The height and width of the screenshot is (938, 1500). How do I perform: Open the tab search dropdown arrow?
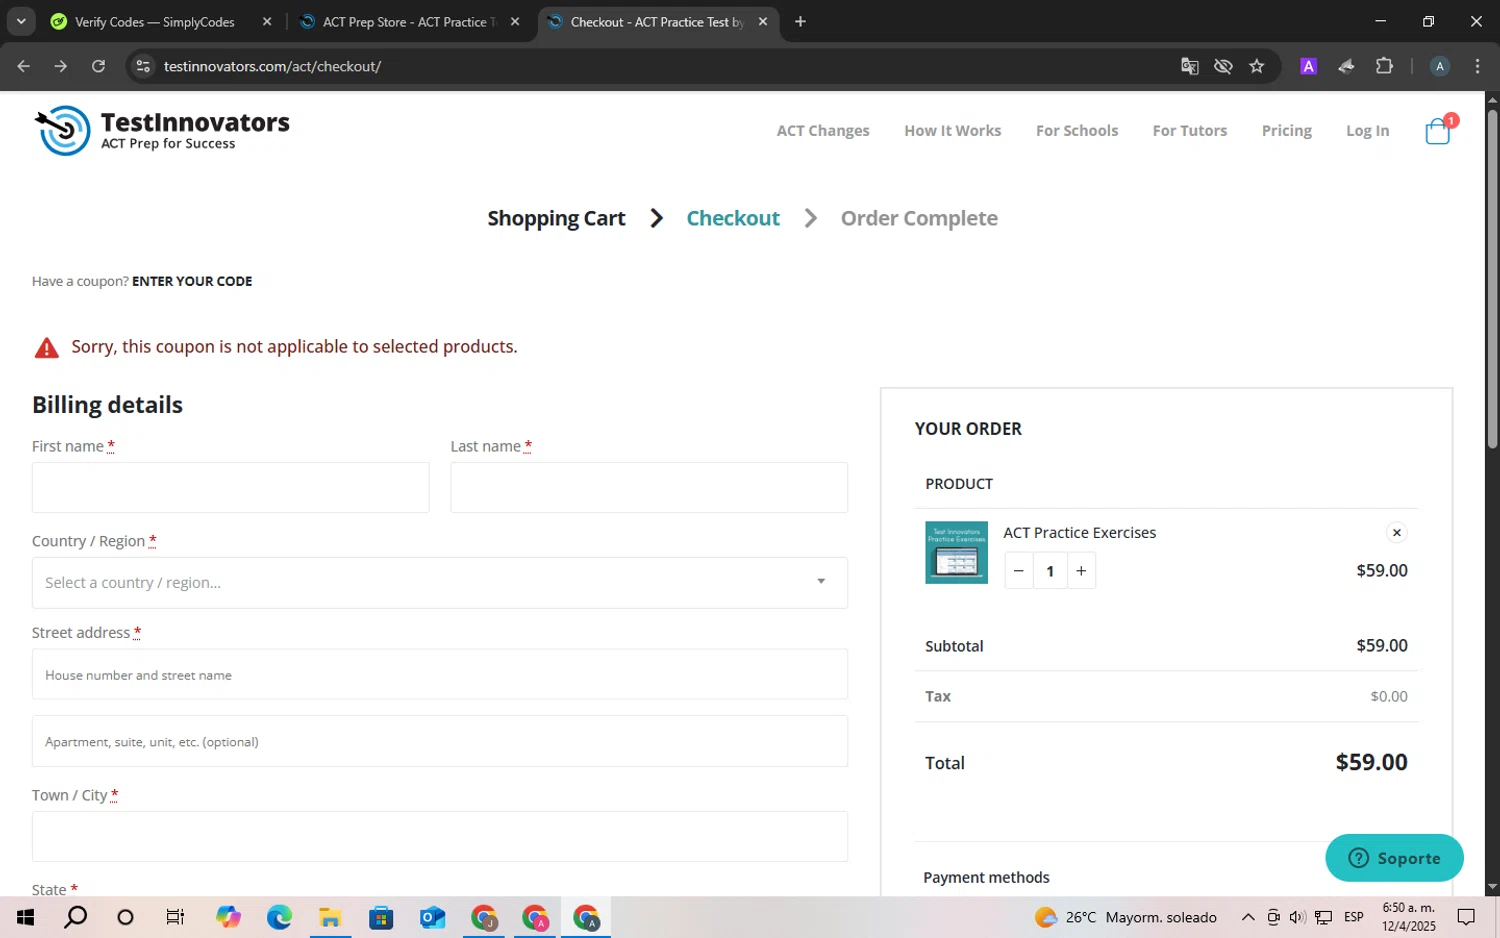point(21,21)
